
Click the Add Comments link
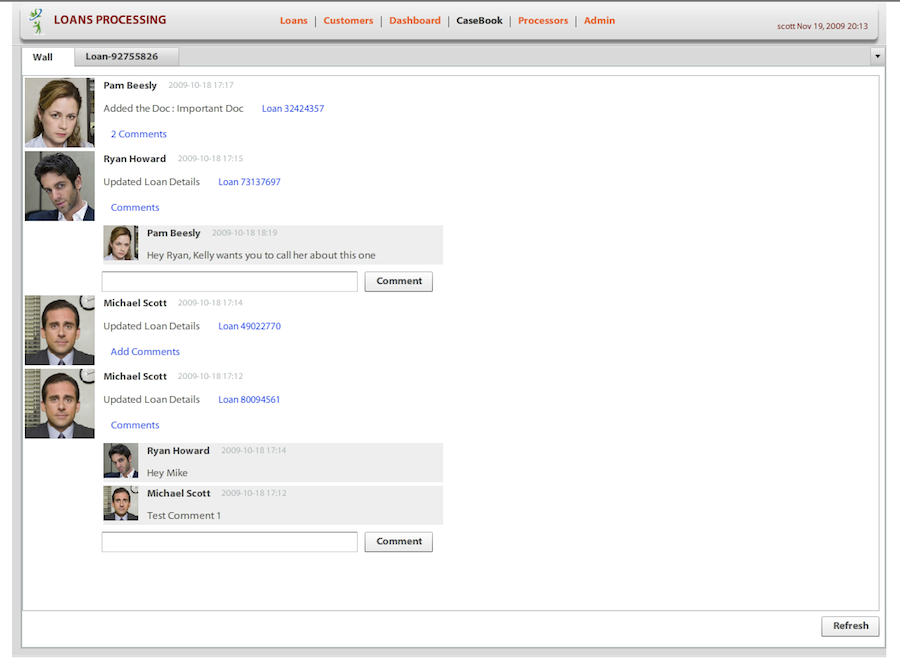coord(145,351)
